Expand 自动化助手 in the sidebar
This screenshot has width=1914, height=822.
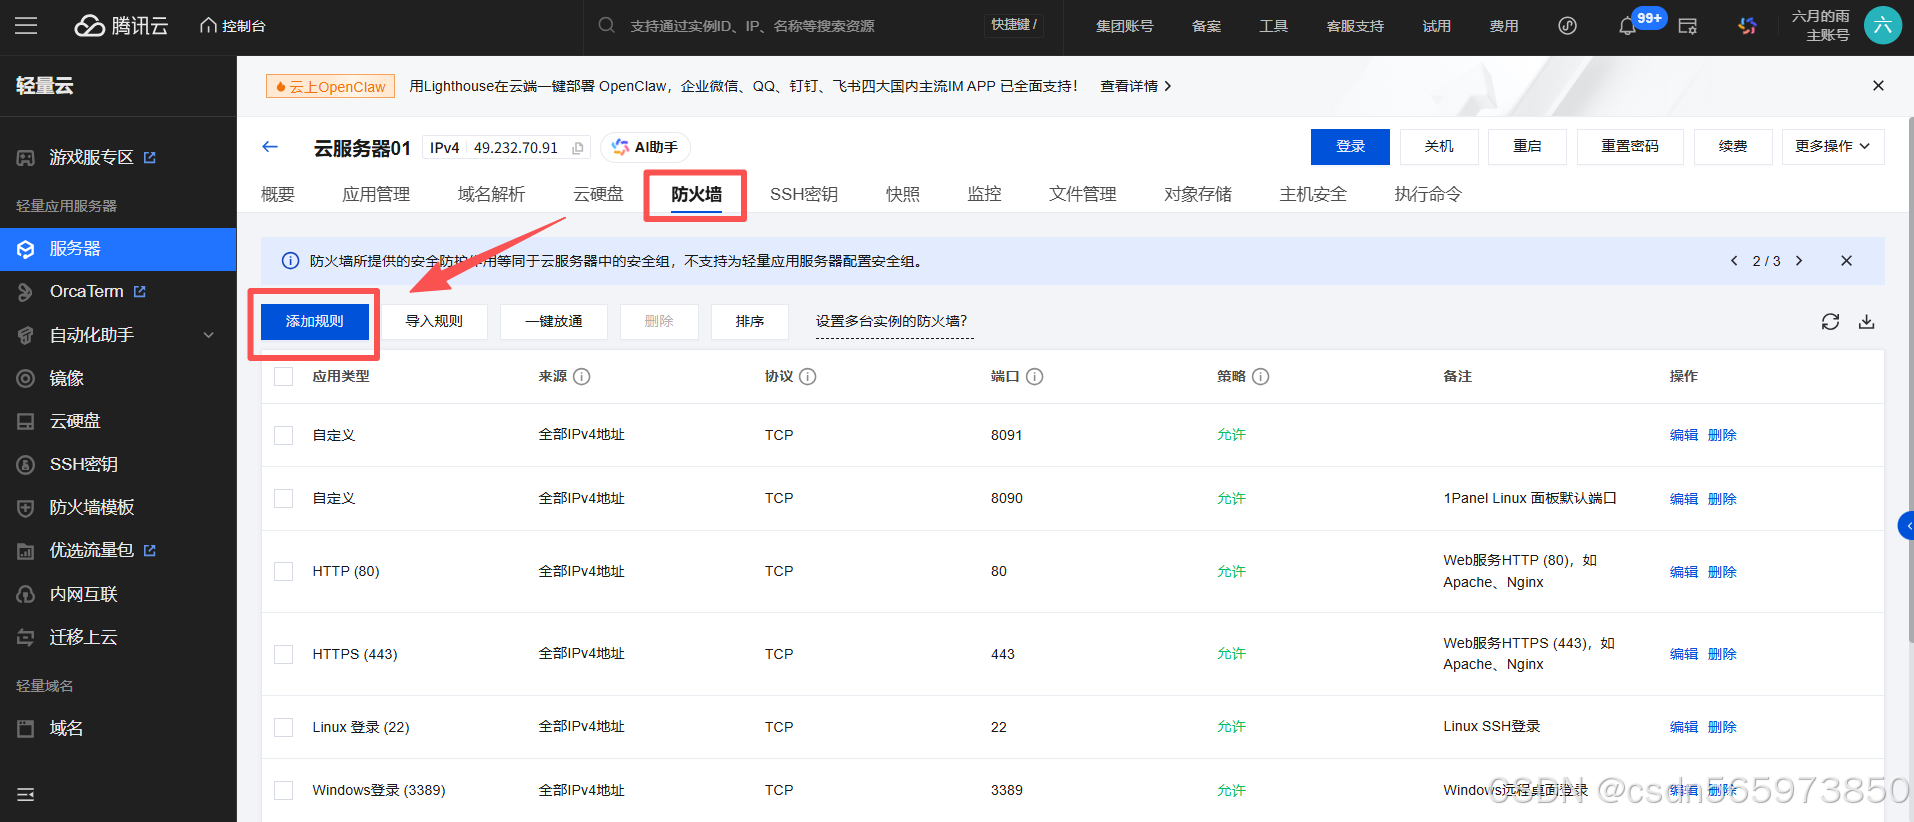[x=118, y=335]
